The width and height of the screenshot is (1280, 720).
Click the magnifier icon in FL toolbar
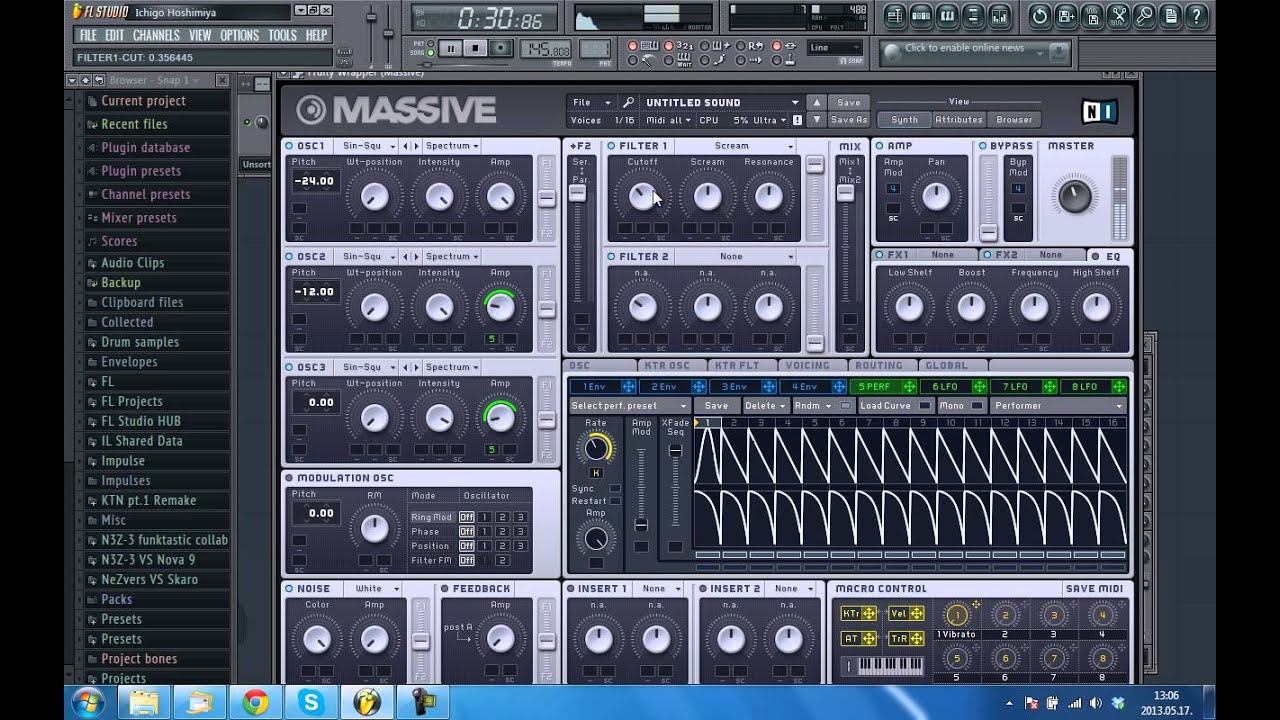1144,16
